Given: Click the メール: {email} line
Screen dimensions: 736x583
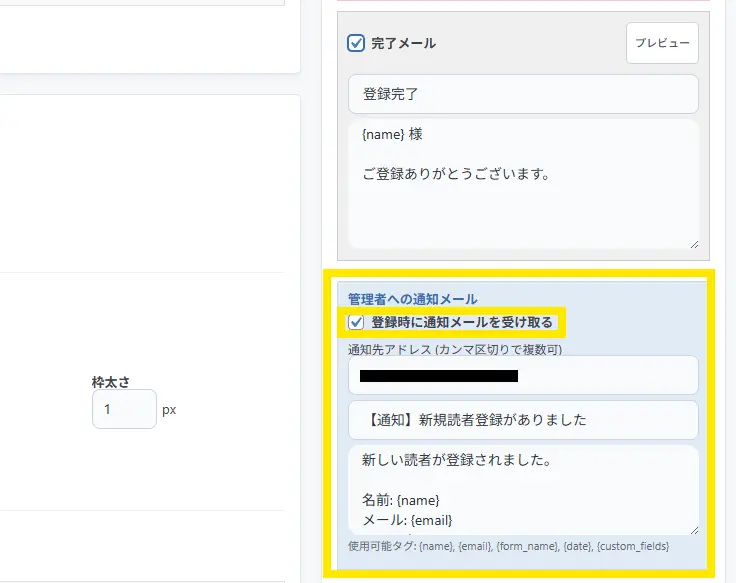Looking at the screenshot, I should pyautogui.click(x=407, y=520).
